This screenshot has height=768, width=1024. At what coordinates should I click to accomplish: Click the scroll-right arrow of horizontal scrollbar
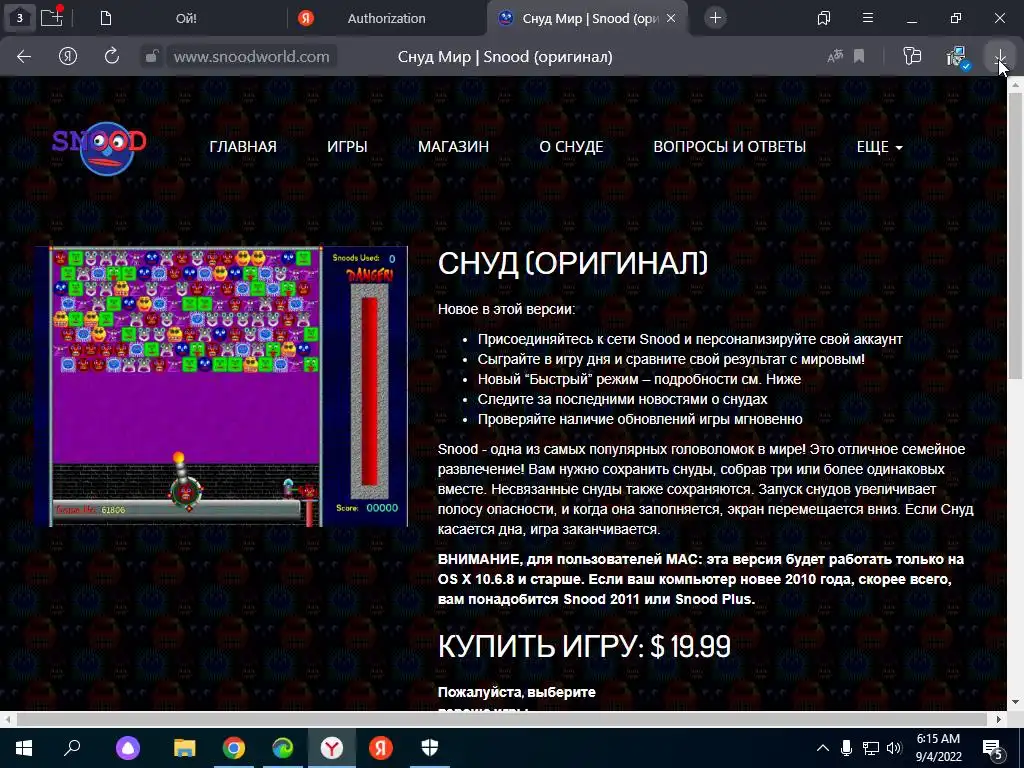pyautogui.click(x=999, y=719)
